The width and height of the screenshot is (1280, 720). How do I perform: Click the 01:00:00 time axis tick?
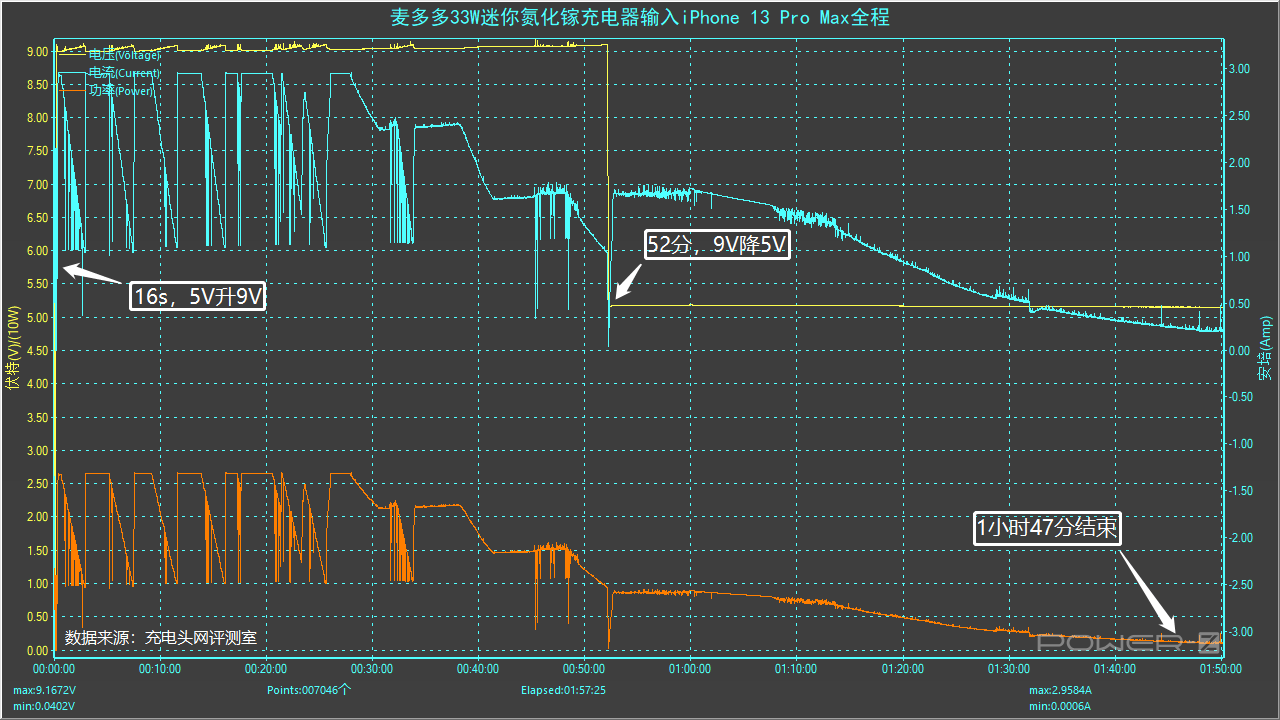[x=690, y=669]
